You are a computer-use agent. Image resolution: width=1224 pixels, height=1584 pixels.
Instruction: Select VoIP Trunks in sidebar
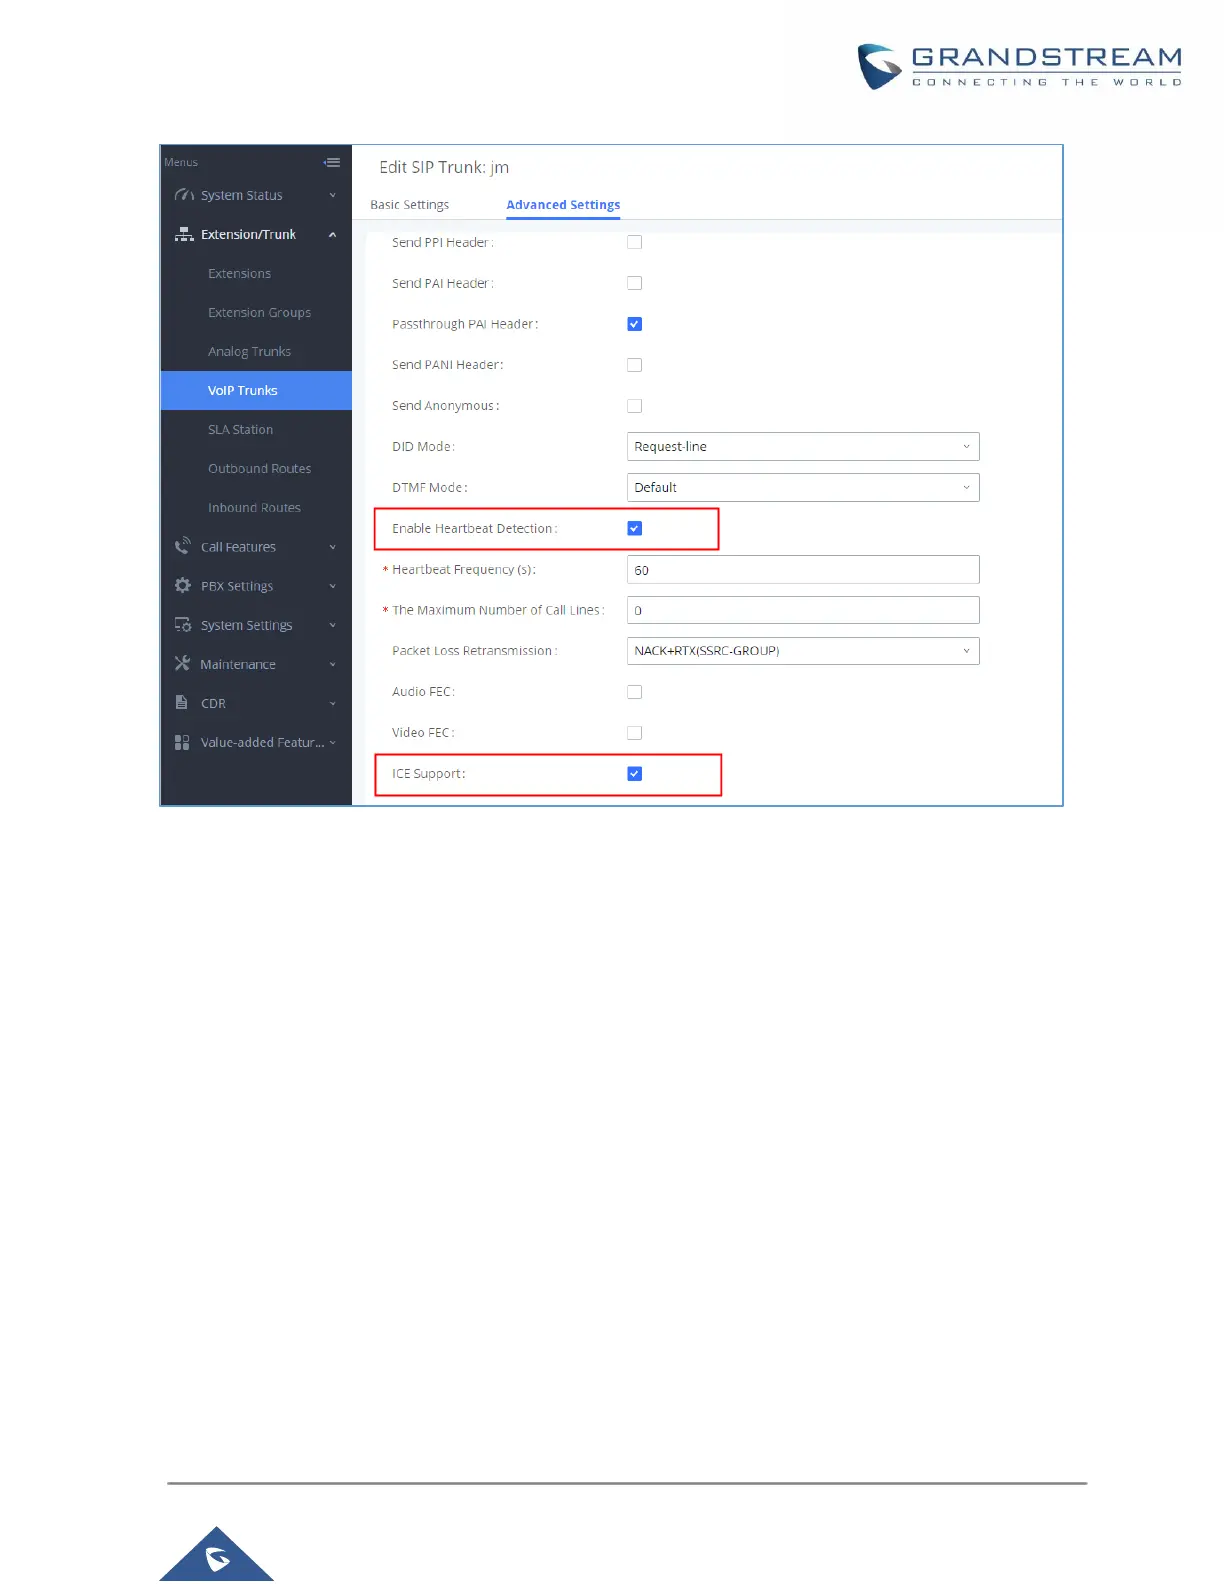256,390
